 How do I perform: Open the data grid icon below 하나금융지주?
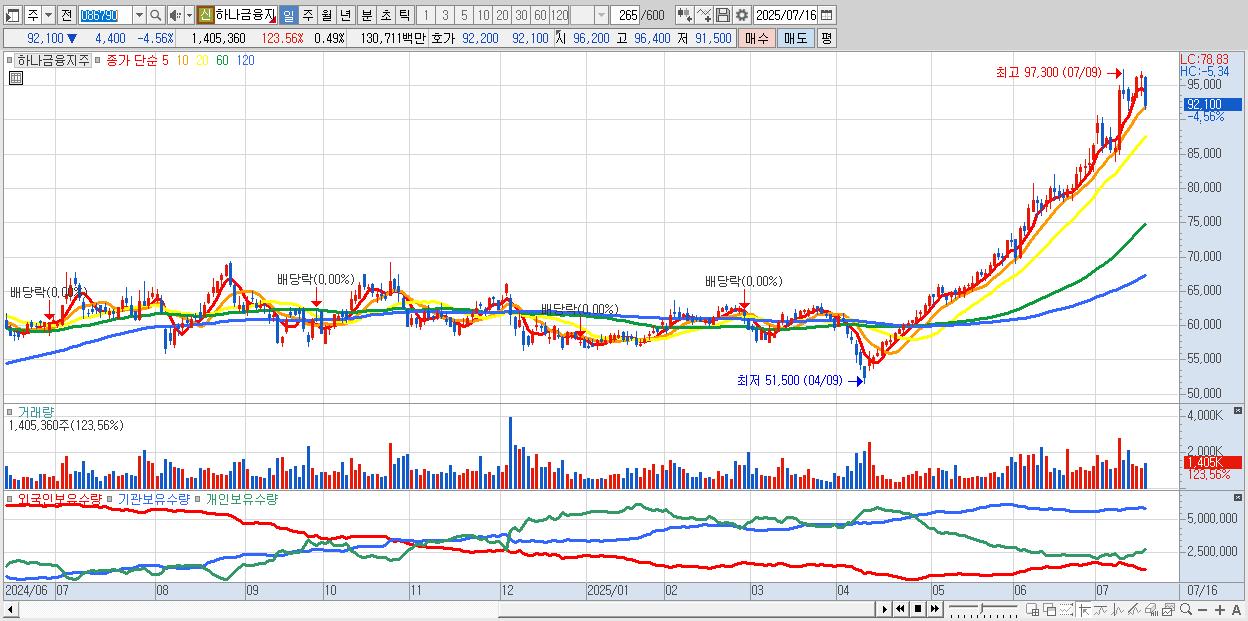click(15, 77)
